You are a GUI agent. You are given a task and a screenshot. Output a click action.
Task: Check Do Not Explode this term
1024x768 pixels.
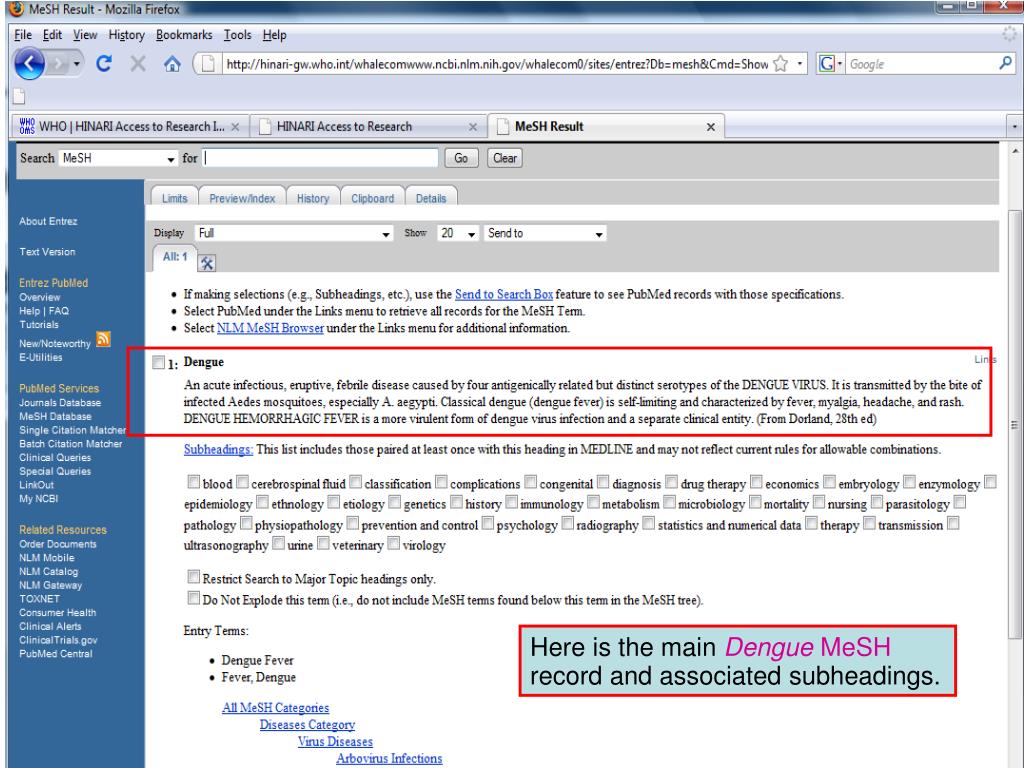[x=193, y=598]
